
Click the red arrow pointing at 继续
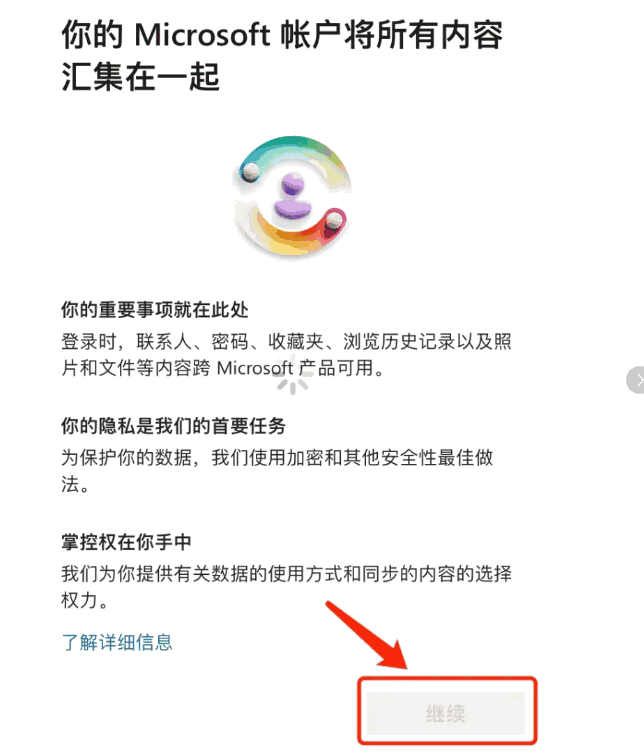click(368, 635)
